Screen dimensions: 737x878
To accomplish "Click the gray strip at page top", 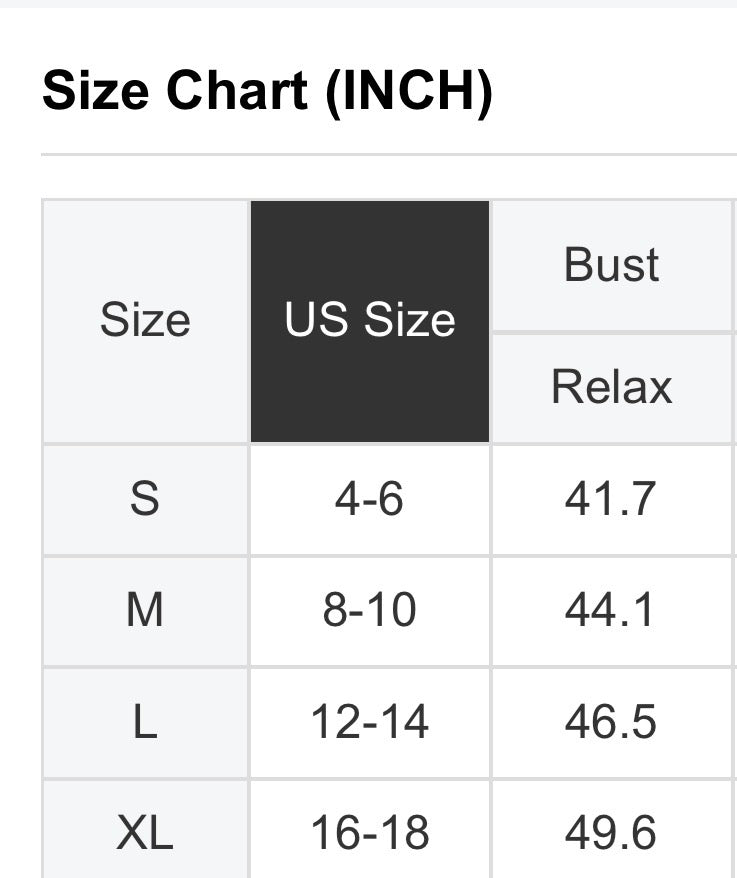I will [368, 4].
